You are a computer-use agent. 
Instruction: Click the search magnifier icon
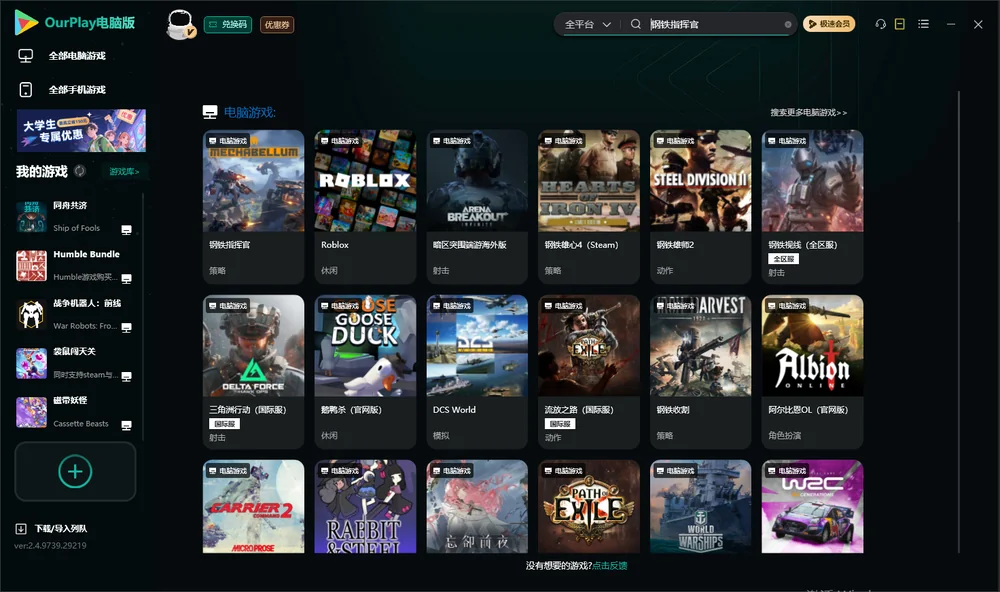tap(635, 24)
